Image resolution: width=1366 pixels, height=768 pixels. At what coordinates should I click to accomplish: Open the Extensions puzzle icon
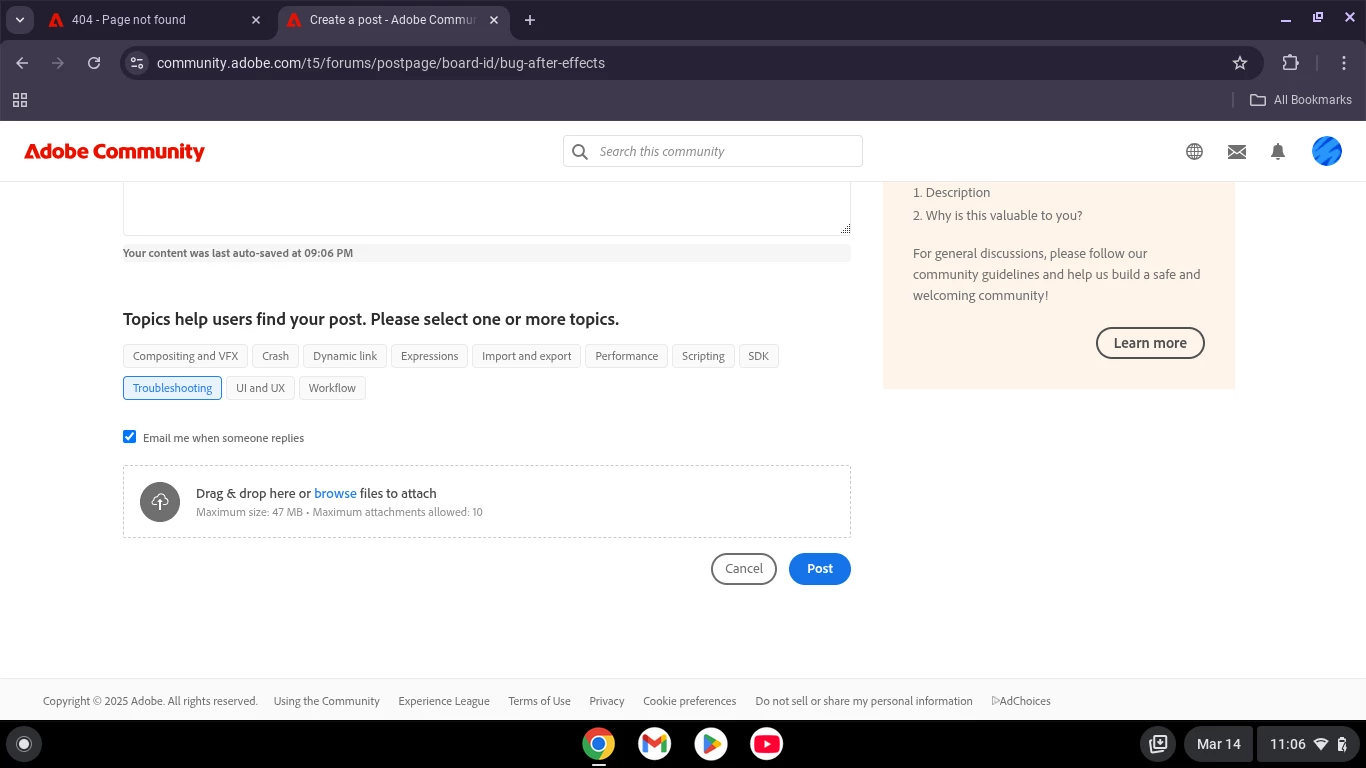[1291, 63]
